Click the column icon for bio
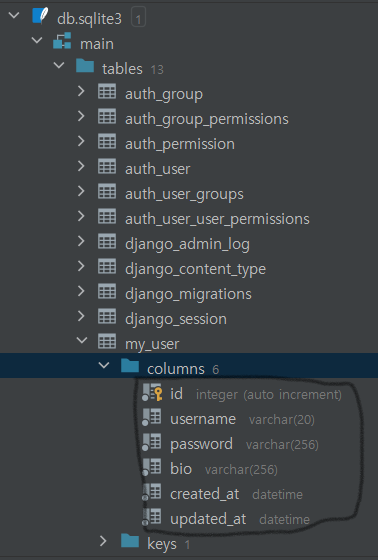This screenshot has width=378, height=560. point(151,467)
